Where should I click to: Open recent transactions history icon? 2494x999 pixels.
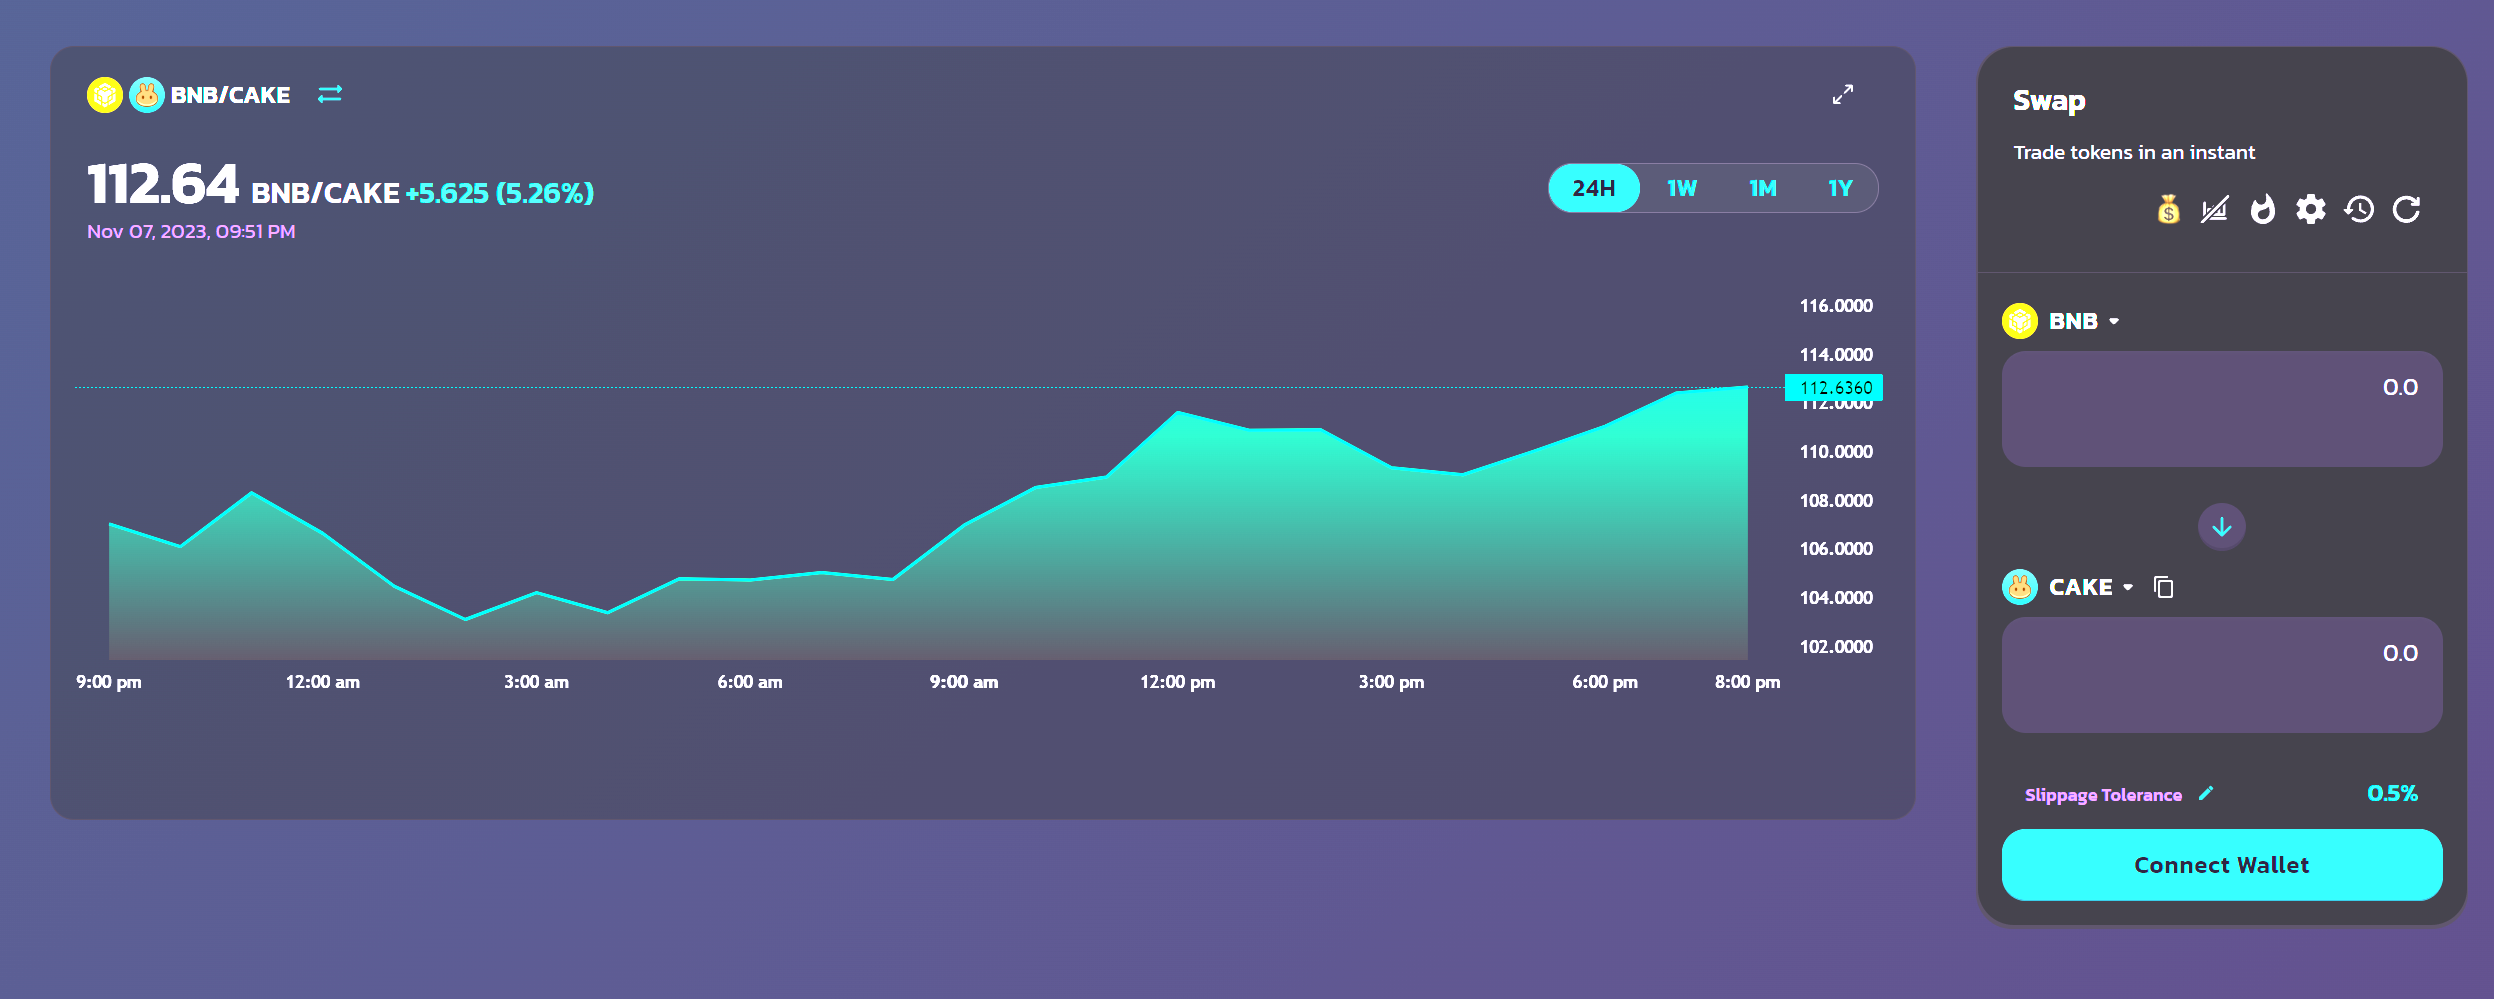[2359, 209]
